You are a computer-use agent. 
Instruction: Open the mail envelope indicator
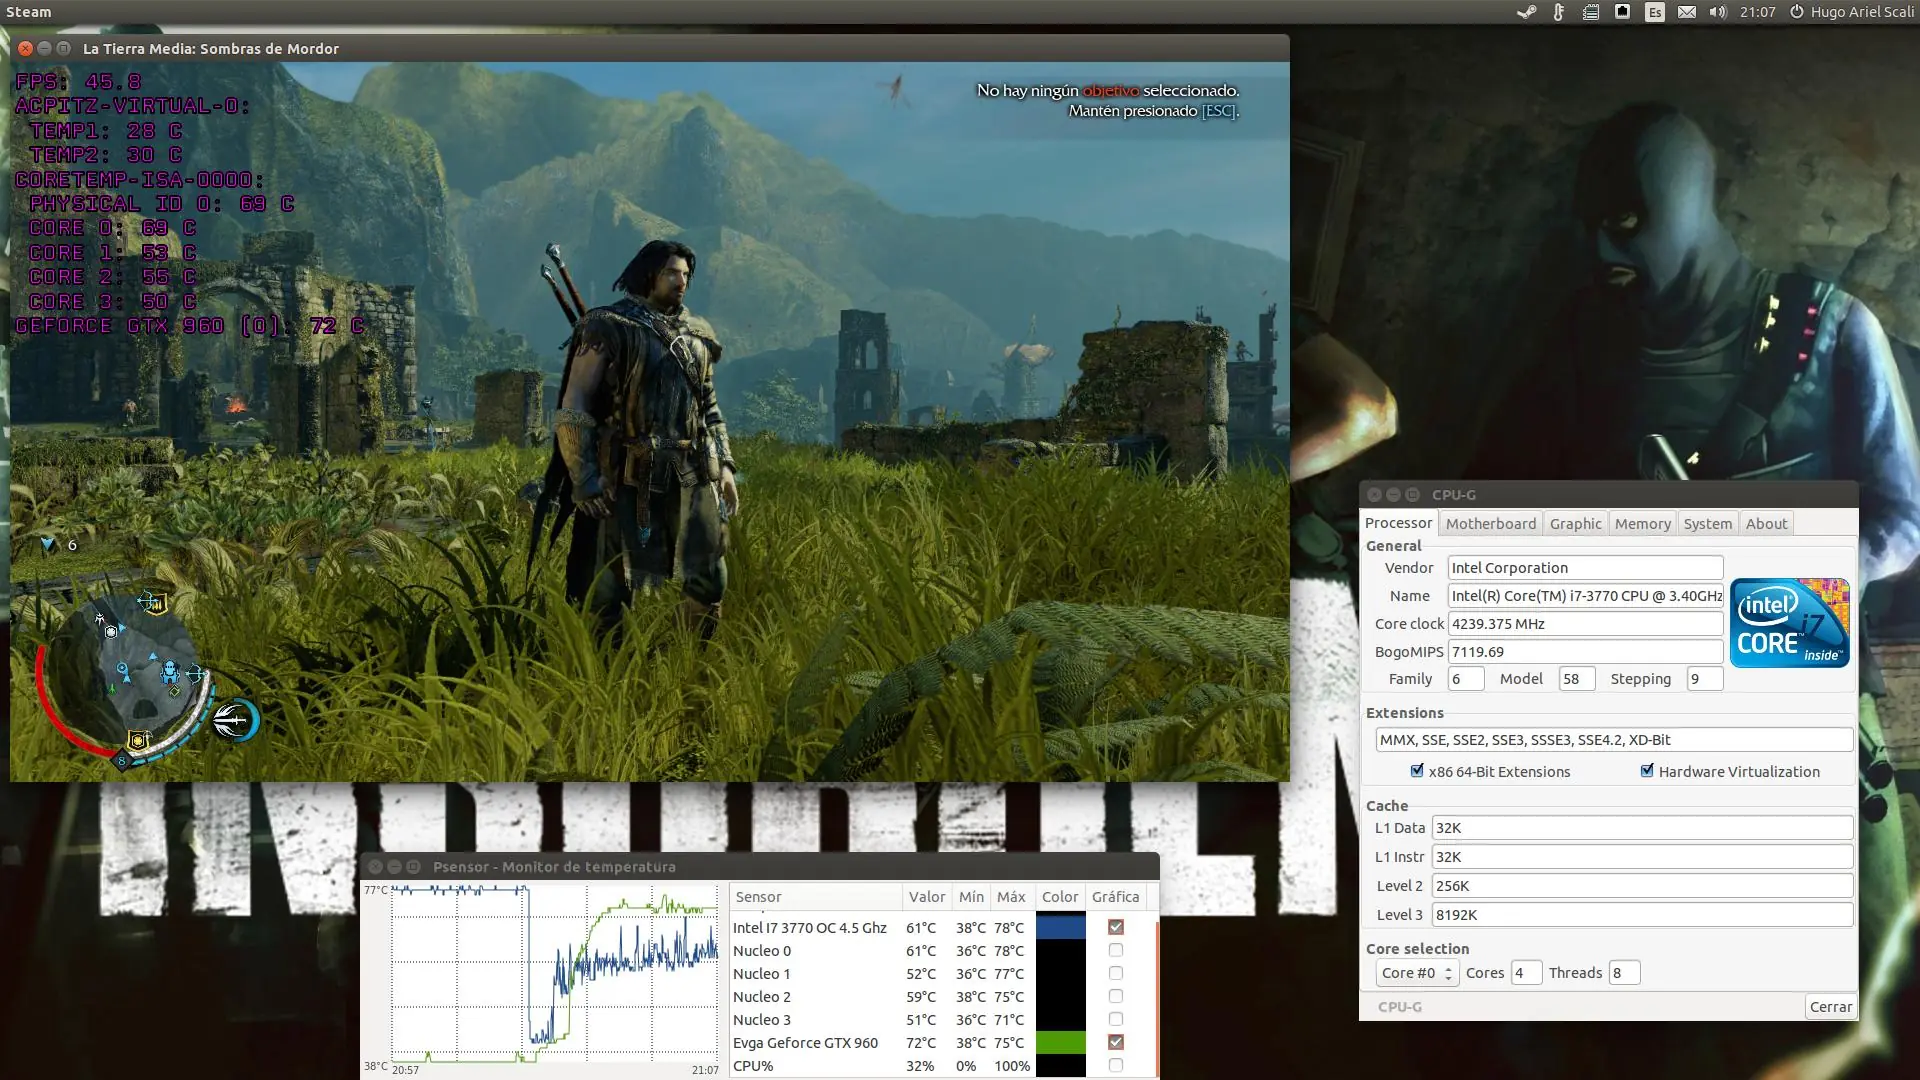pos(1687,12)
